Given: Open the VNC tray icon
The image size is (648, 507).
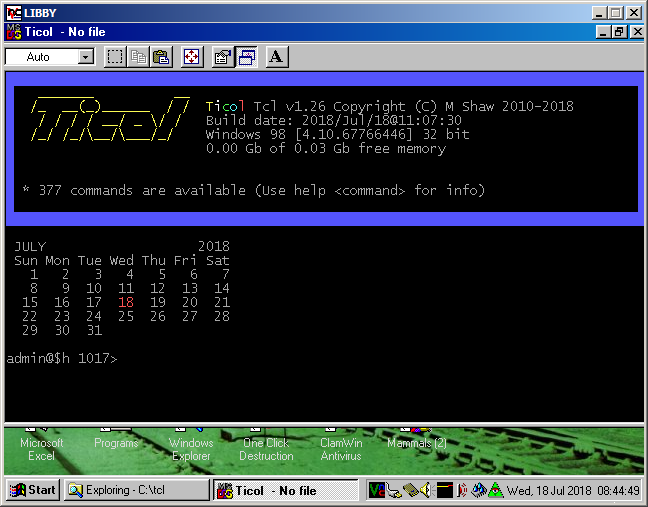Looking at the screenshot, I should 376,490.
